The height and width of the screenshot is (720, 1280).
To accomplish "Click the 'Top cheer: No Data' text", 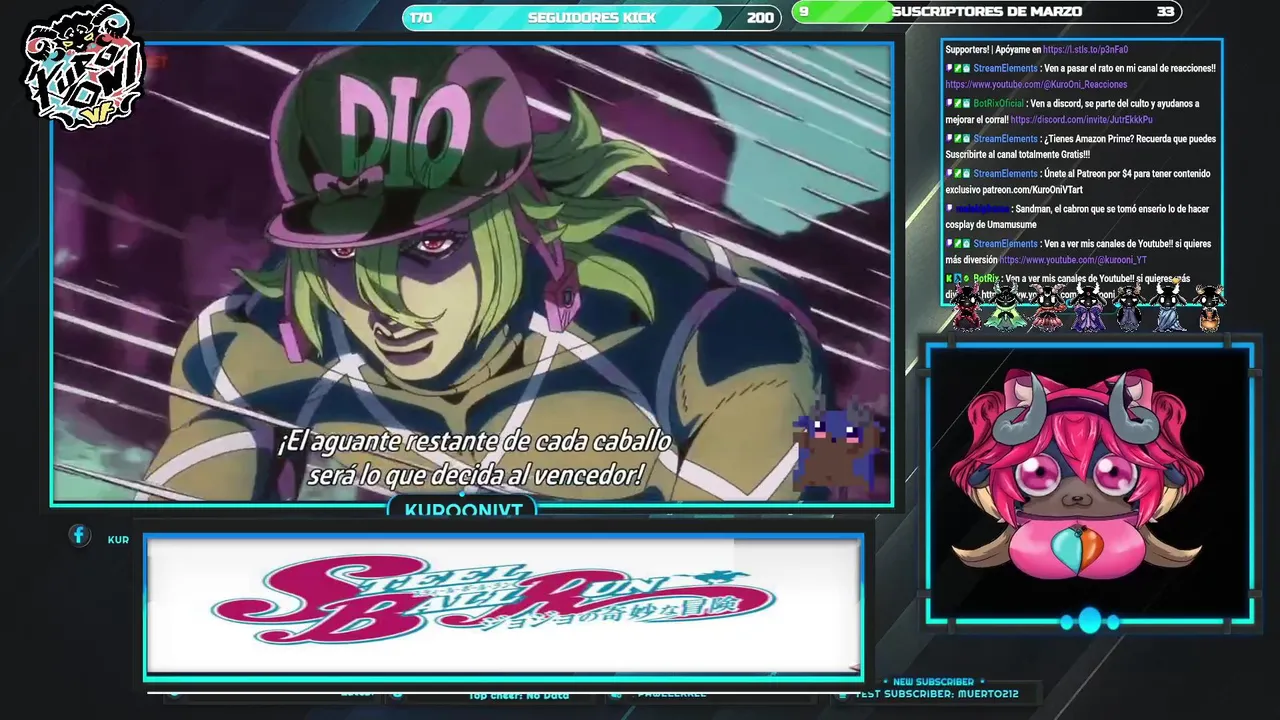I will pyautogui.click(x=519, y=695).
